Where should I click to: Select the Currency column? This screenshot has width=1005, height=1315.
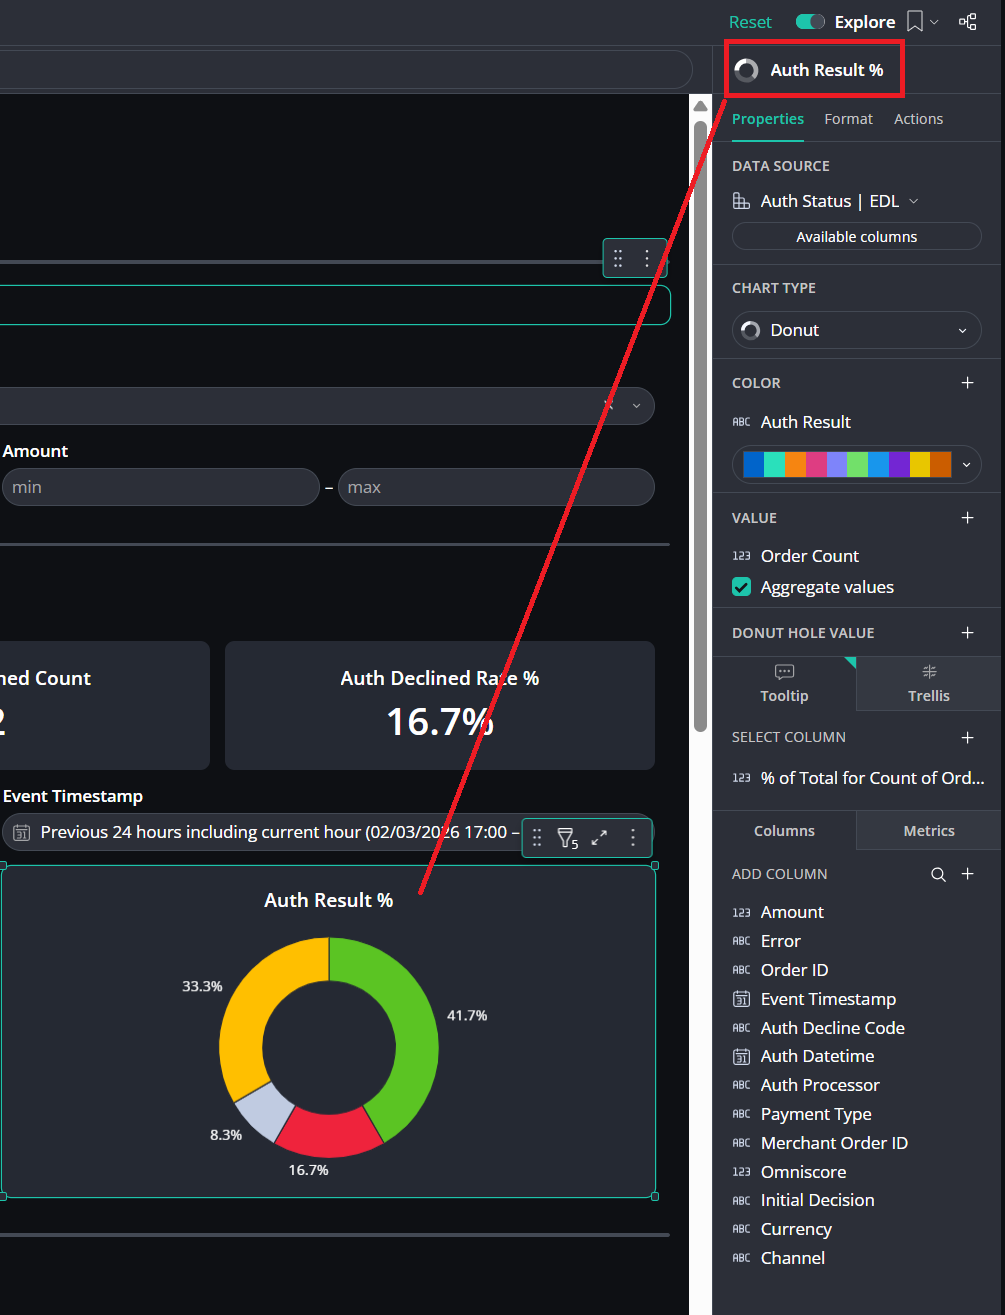796,1229
